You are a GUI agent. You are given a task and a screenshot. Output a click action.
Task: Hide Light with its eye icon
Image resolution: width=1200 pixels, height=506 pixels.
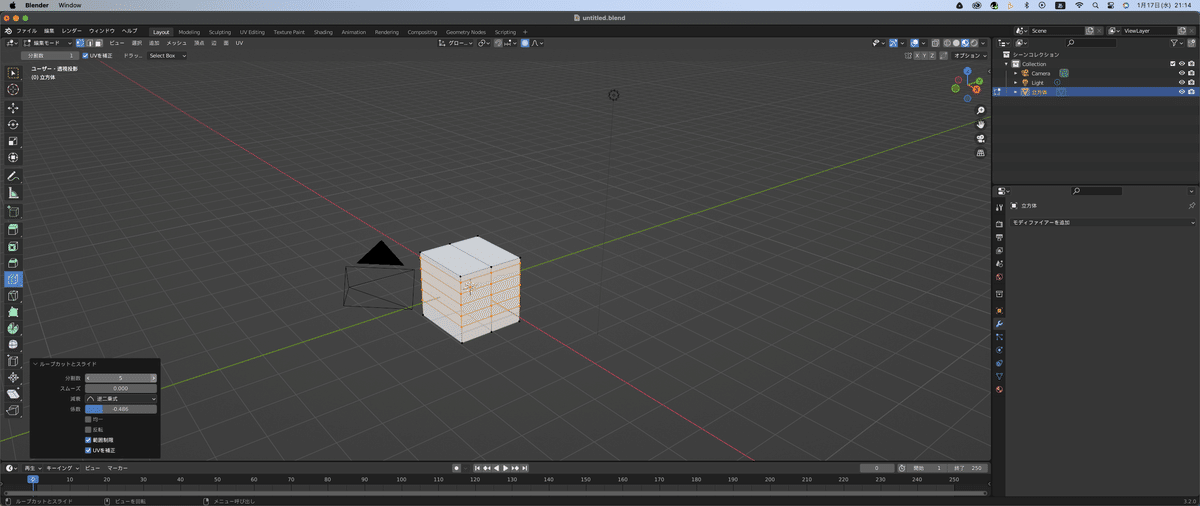[1182, 82]
